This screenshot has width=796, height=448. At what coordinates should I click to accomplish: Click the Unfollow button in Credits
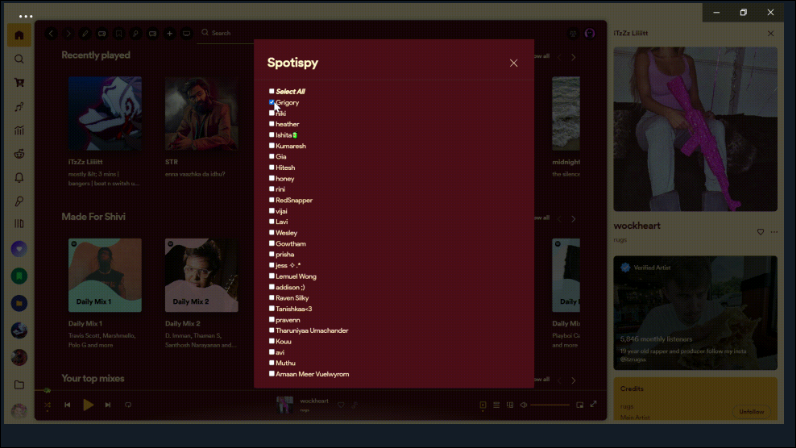[751, 411]
